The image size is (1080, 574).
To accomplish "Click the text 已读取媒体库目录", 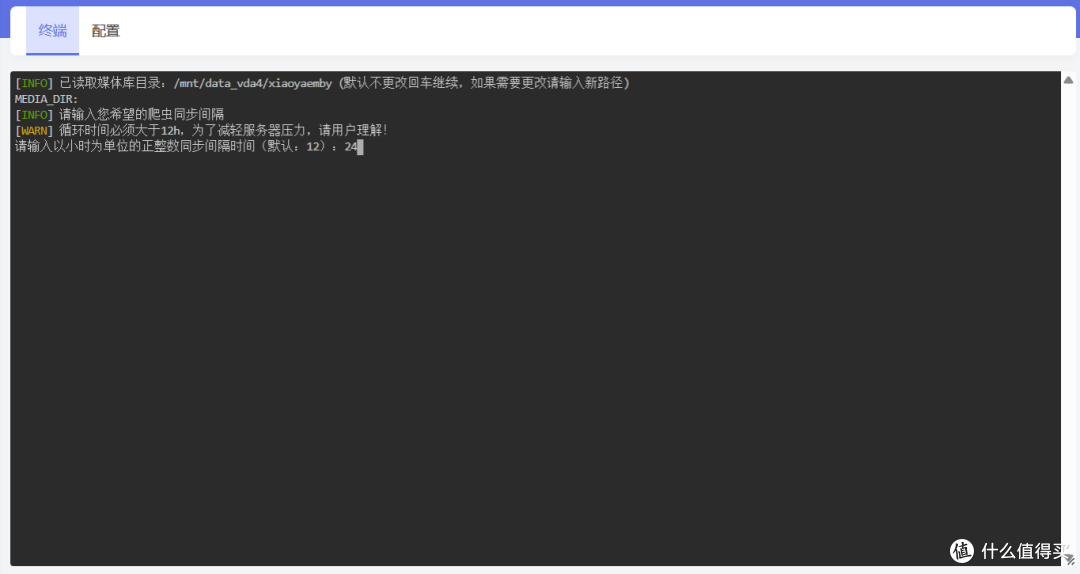I will [110, 83].
